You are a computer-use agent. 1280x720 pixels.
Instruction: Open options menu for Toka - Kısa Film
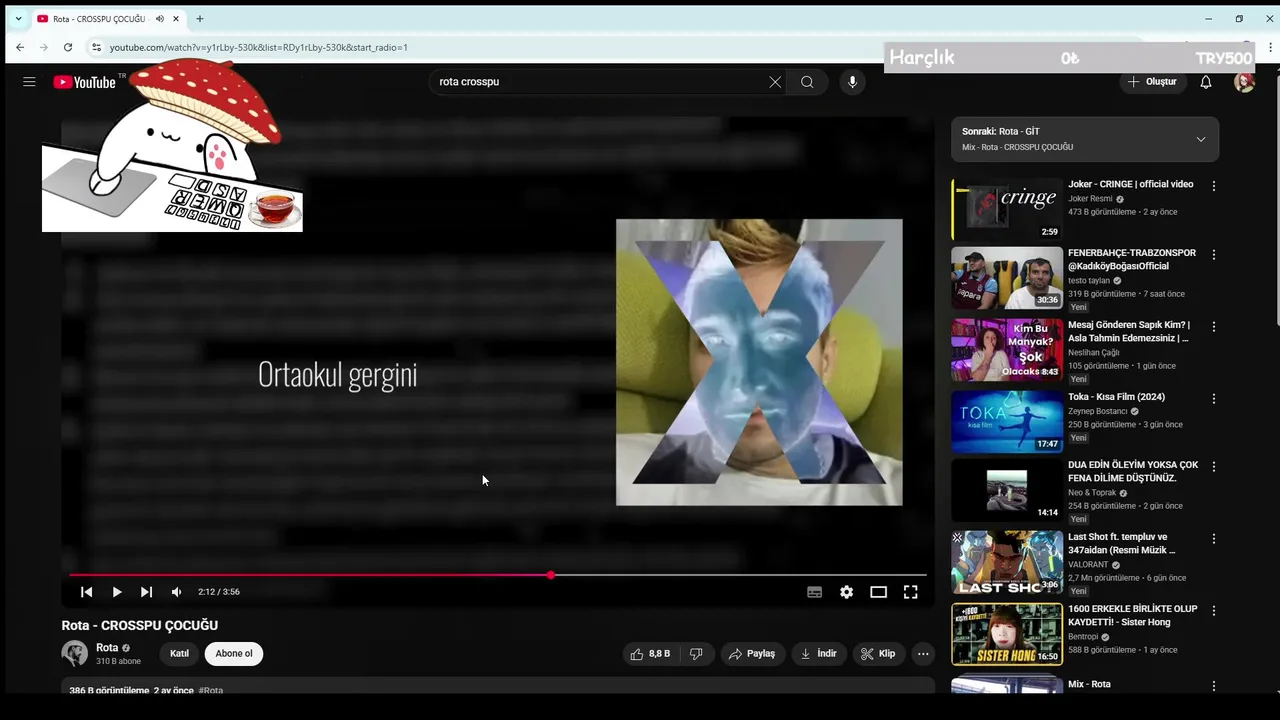click(1214, 398)
